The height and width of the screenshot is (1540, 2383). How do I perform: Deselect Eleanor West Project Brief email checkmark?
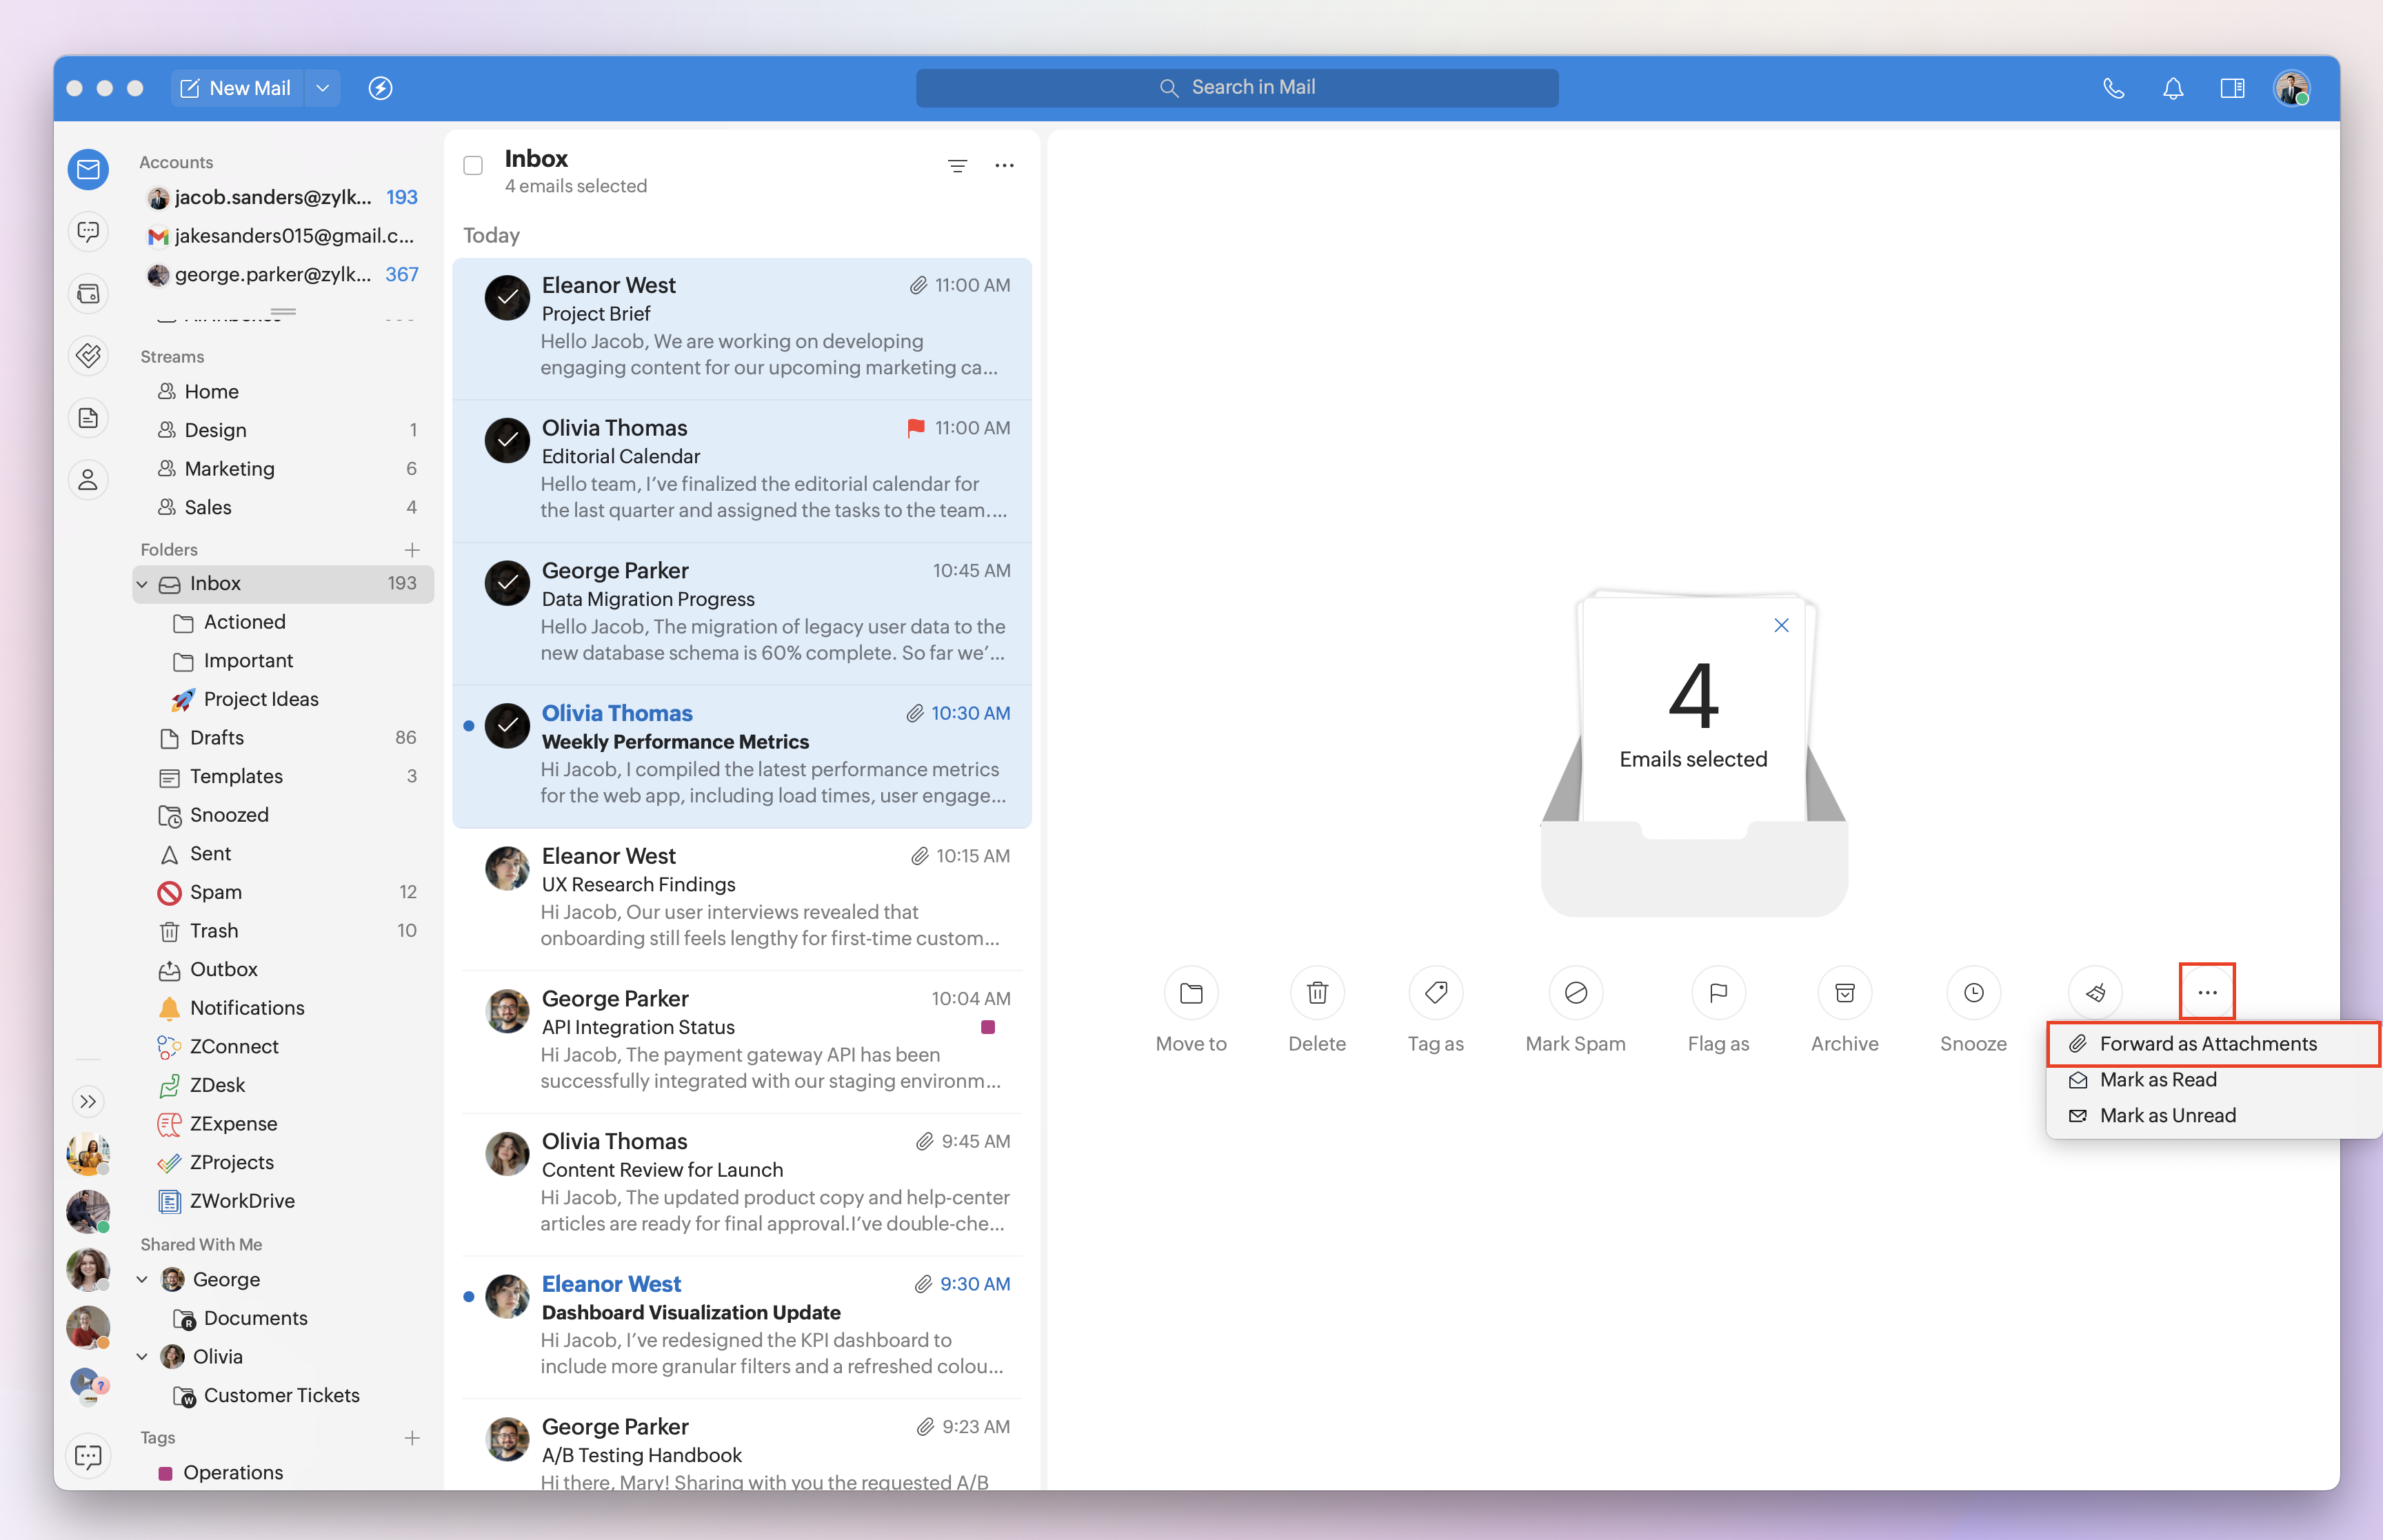pyautogui.click(x=507, y=298)
